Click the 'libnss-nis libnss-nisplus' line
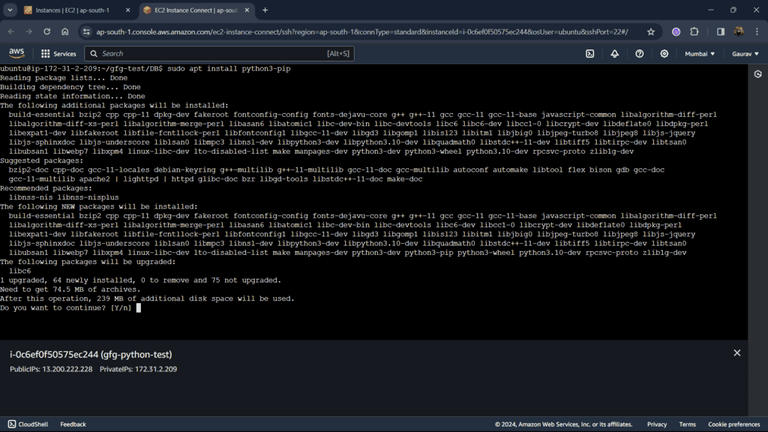This screenshot has width=768, height=432. click(64, 197)
